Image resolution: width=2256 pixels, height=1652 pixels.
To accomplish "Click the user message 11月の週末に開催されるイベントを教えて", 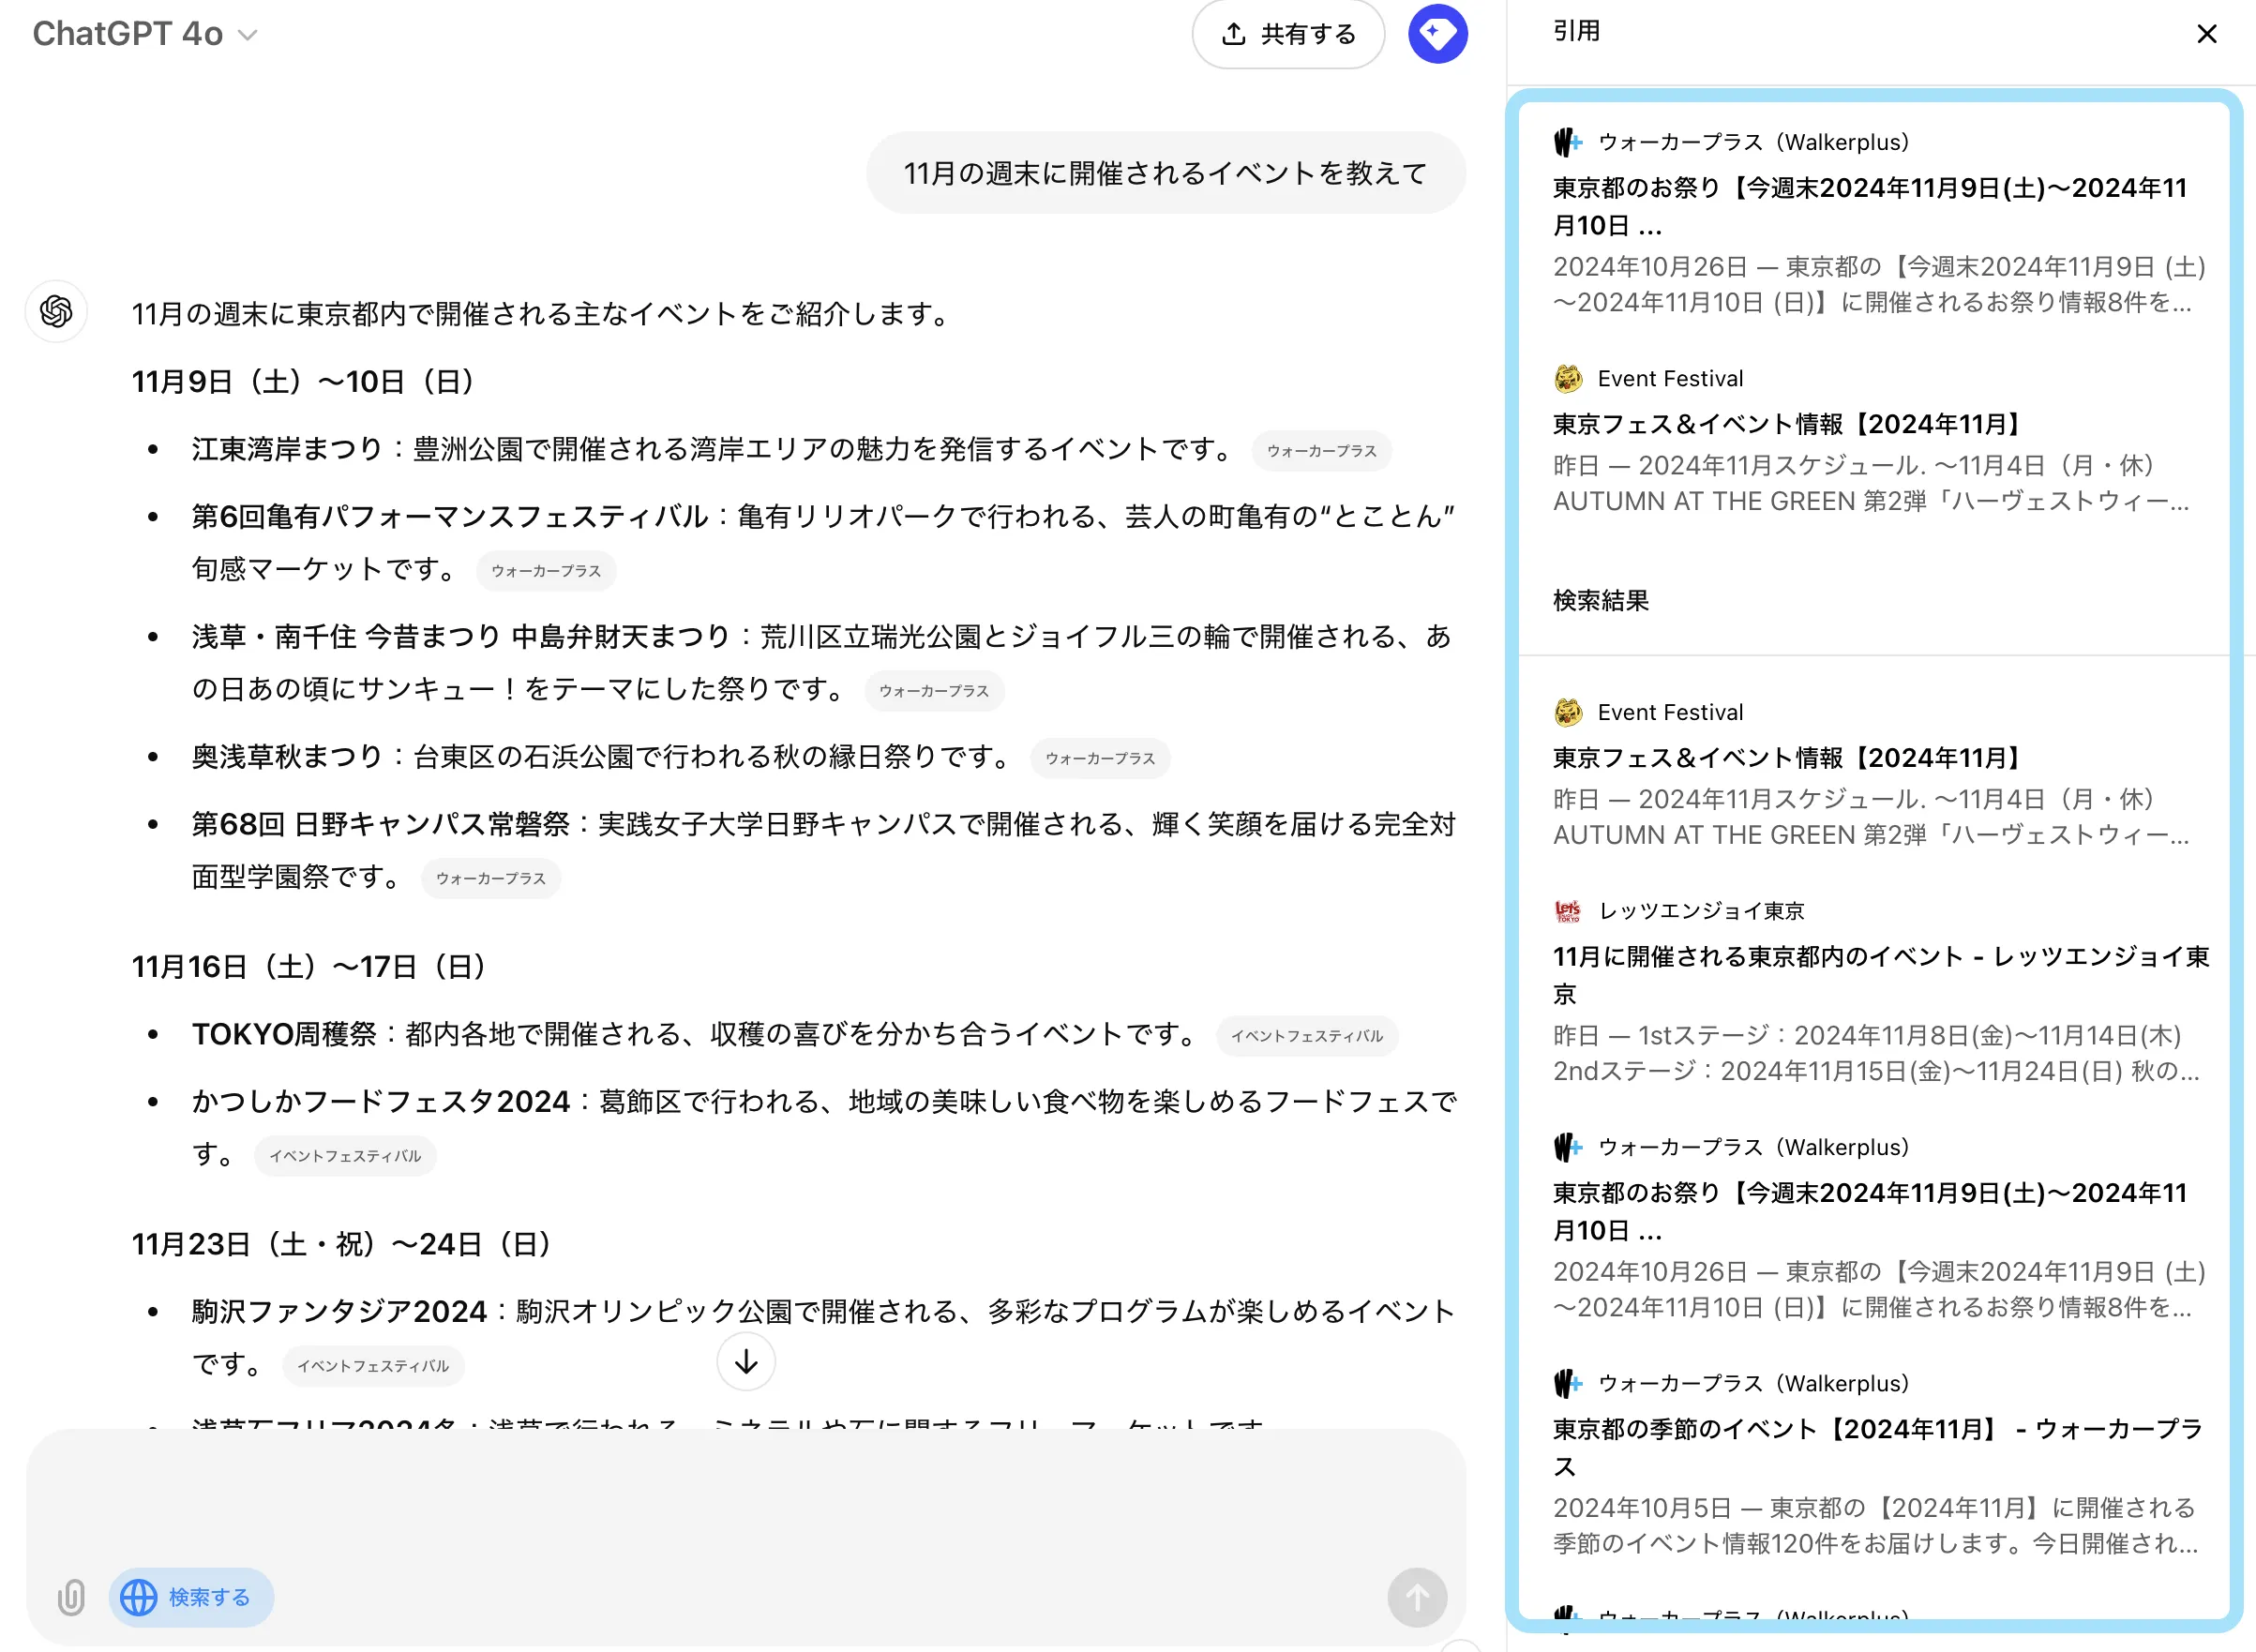I will coord(1166,173).
